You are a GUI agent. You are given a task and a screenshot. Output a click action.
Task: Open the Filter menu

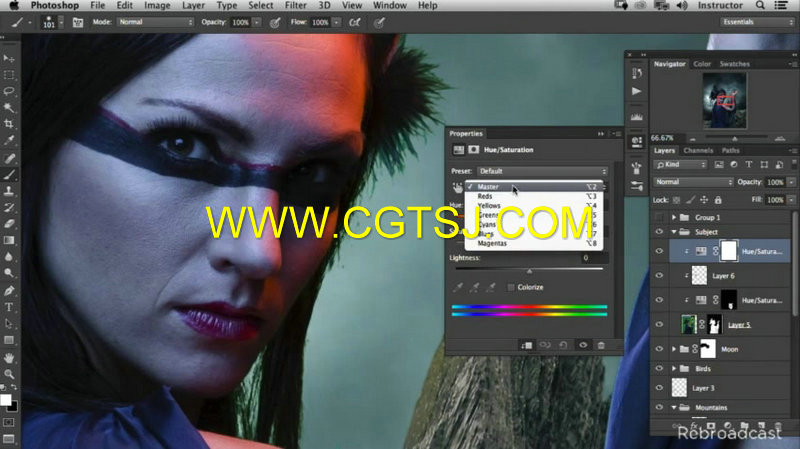tap(295, 6)
